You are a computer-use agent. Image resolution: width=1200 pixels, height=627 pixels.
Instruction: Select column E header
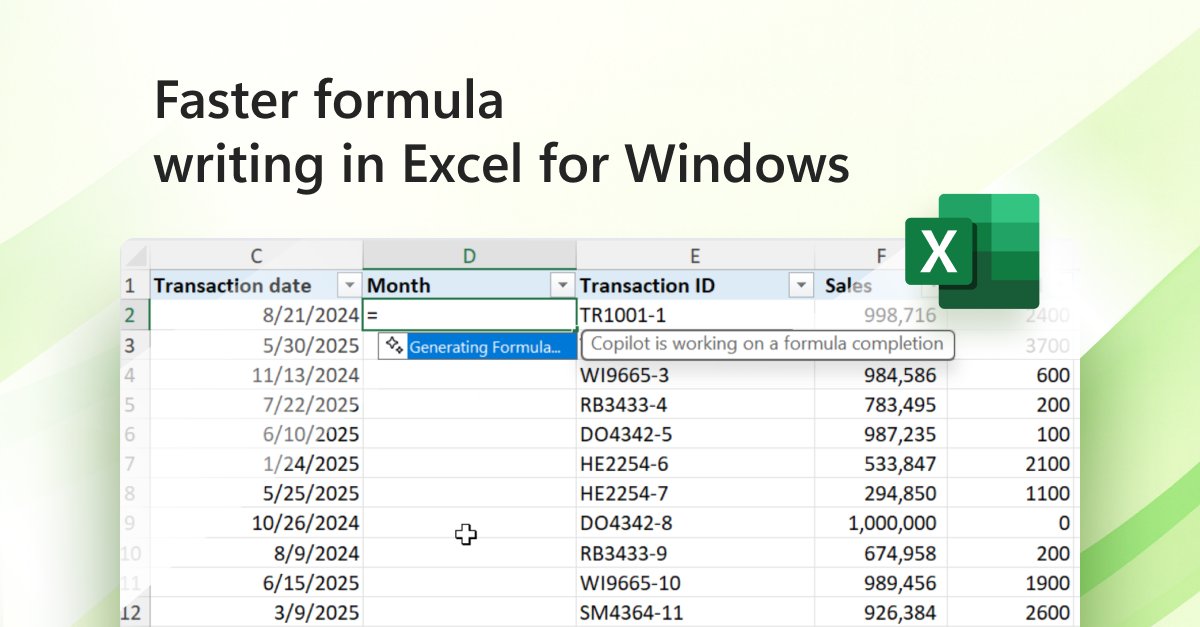point(695,257)
